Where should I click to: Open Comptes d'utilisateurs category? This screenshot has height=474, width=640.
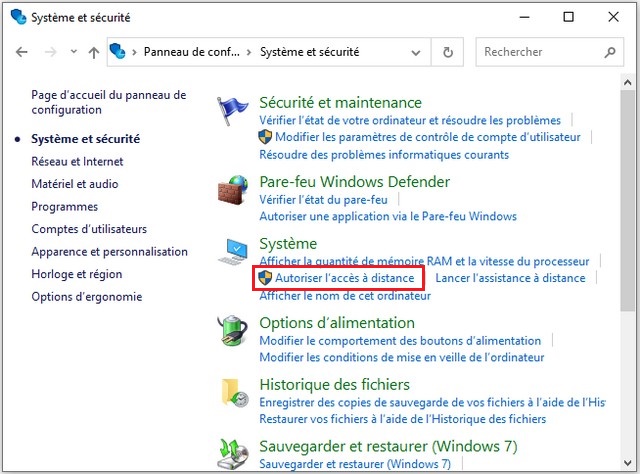point(89,229)
